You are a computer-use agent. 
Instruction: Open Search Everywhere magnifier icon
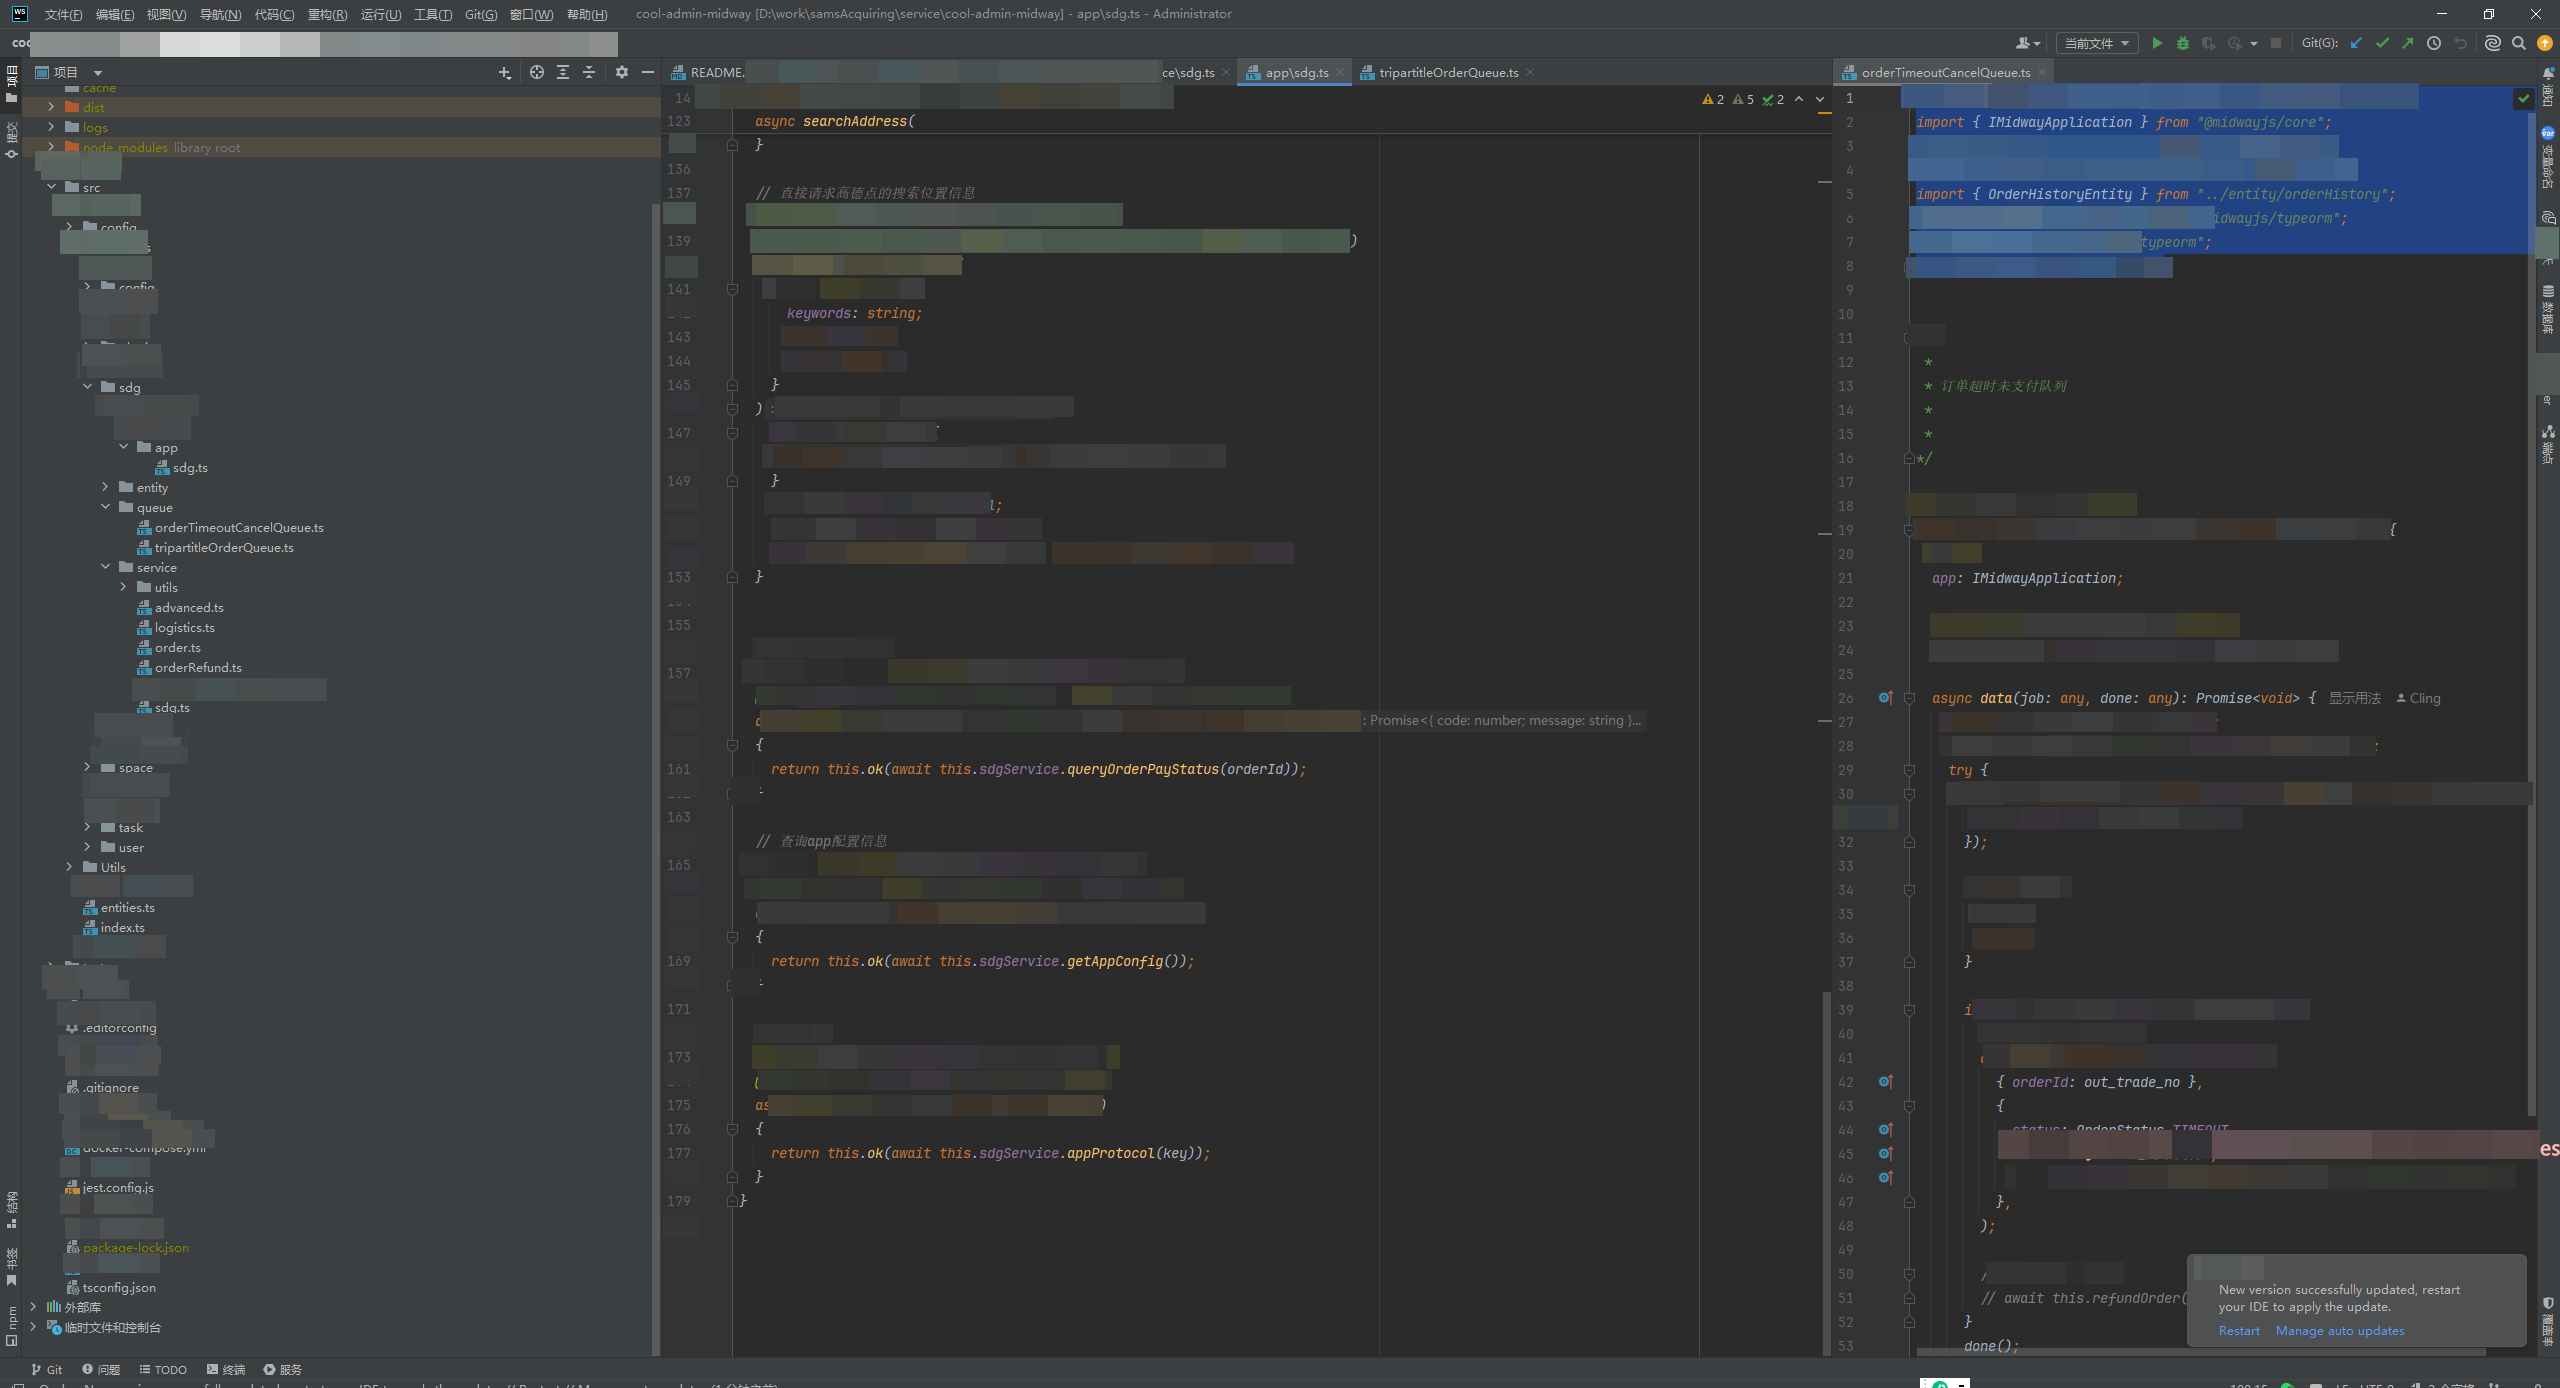point(2519,43)
